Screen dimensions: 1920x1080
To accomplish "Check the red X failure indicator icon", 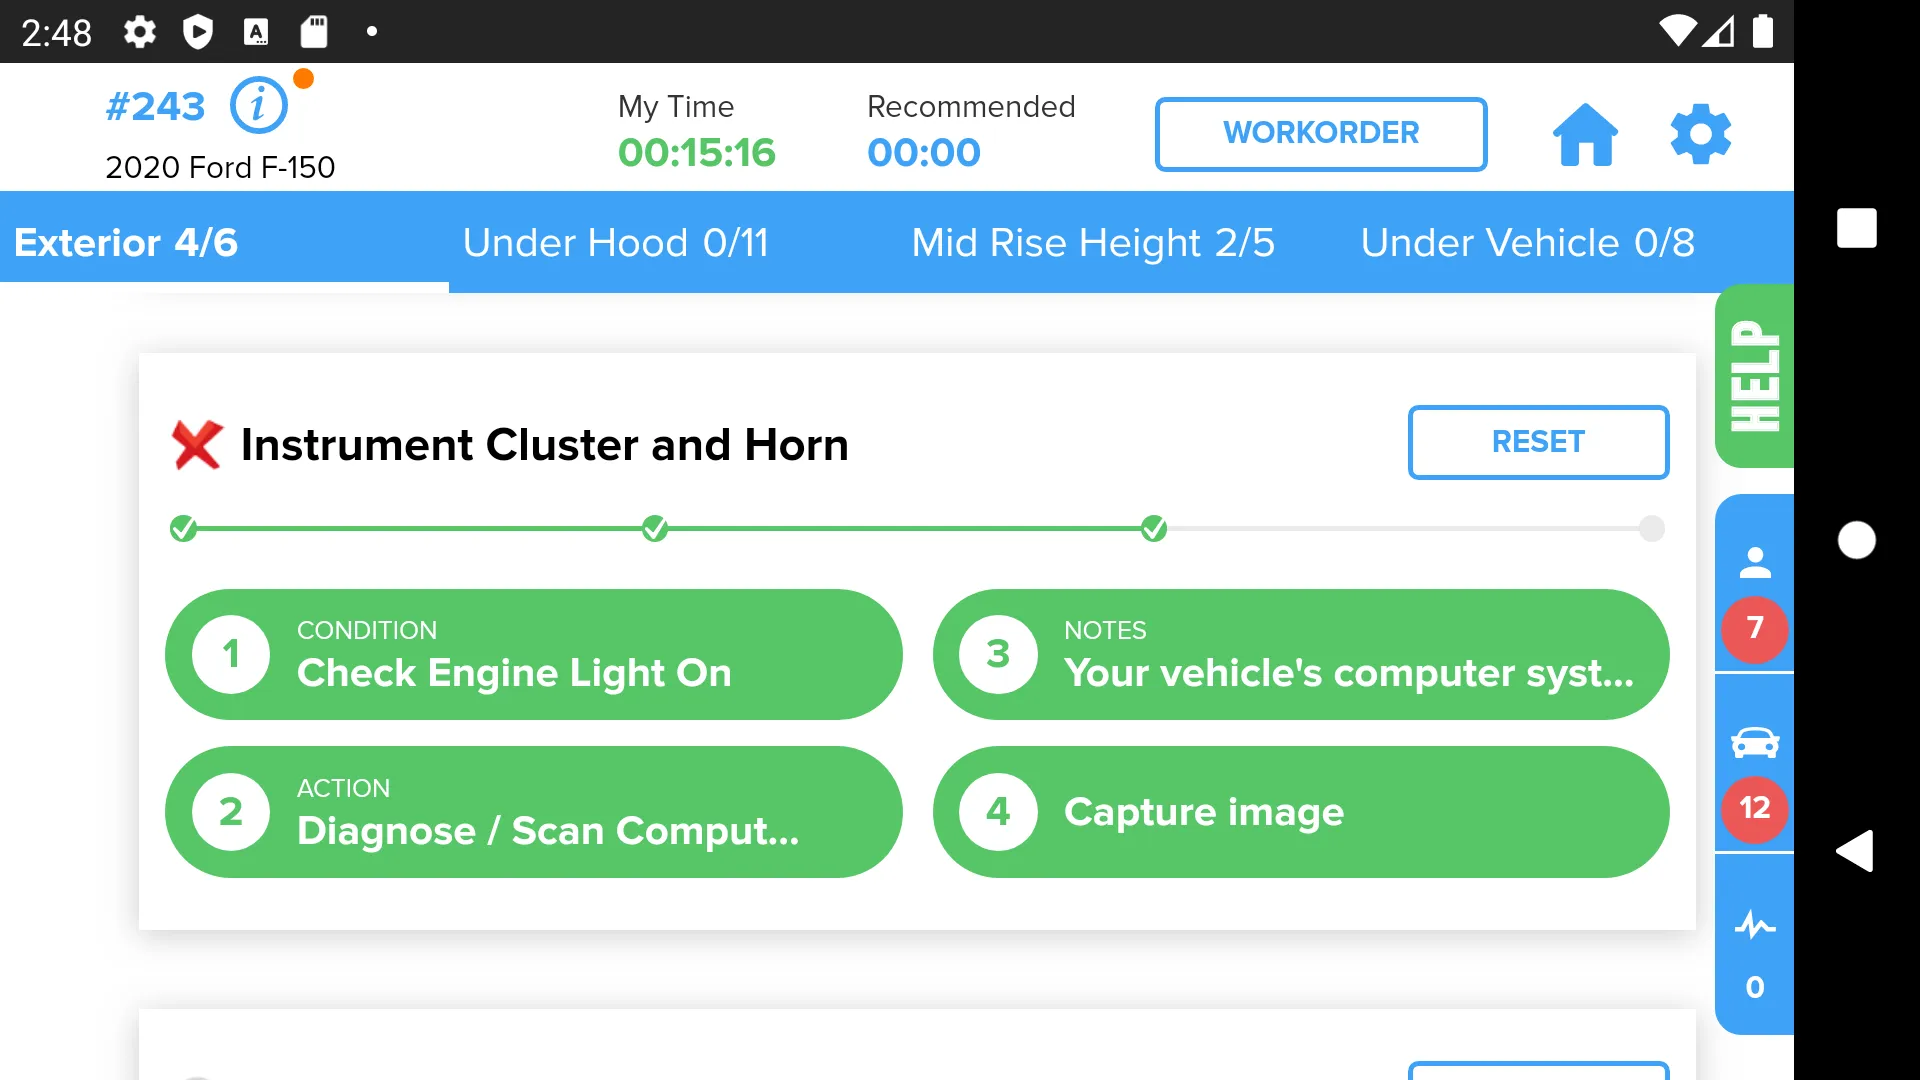I will (x=199, y=444).
